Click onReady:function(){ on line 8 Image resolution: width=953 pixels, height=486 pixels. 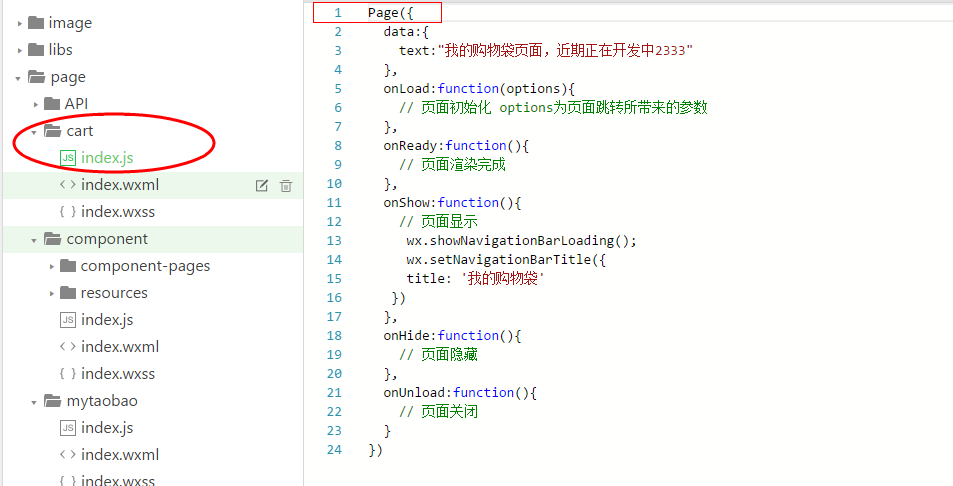tap(456, 146)
